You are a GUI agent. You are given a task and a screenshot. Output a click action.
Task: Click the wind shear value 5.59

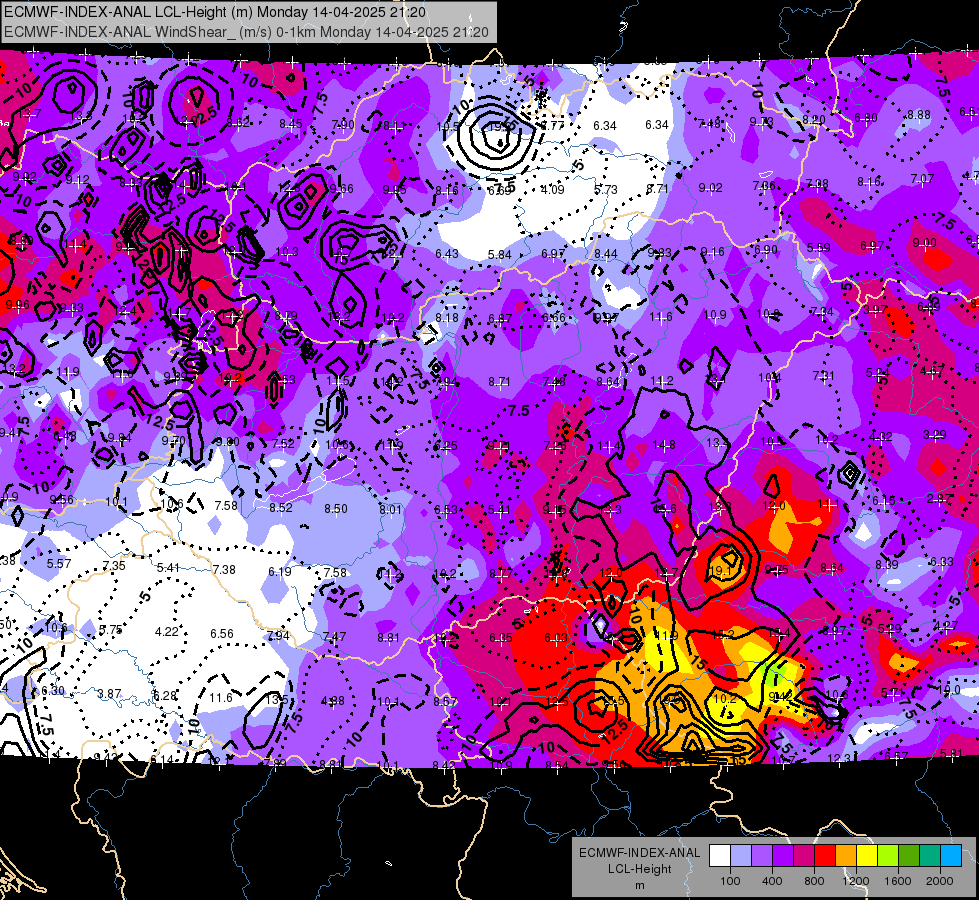[x=819, y=248]
